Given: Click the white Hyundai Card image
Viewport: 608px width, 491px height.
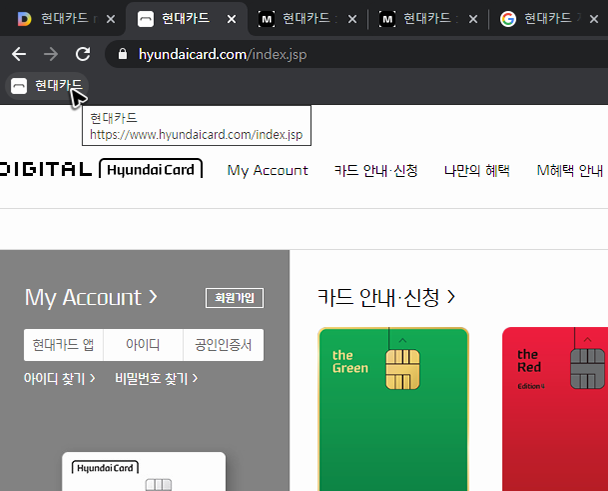Looking at the screenshot, I should pos(144,471).
